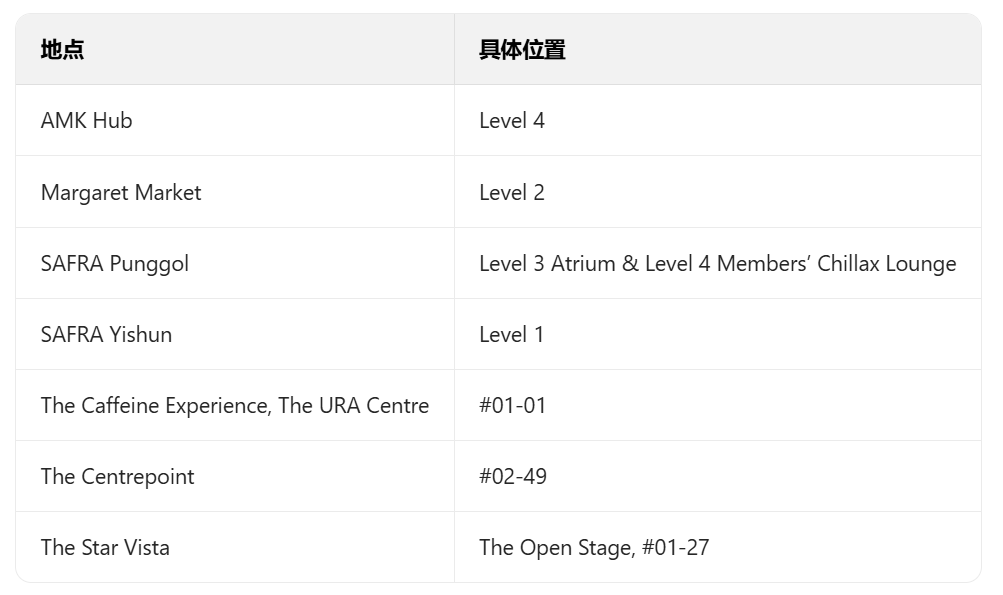
Task: Click the 地点 column header
Action: 62,50
